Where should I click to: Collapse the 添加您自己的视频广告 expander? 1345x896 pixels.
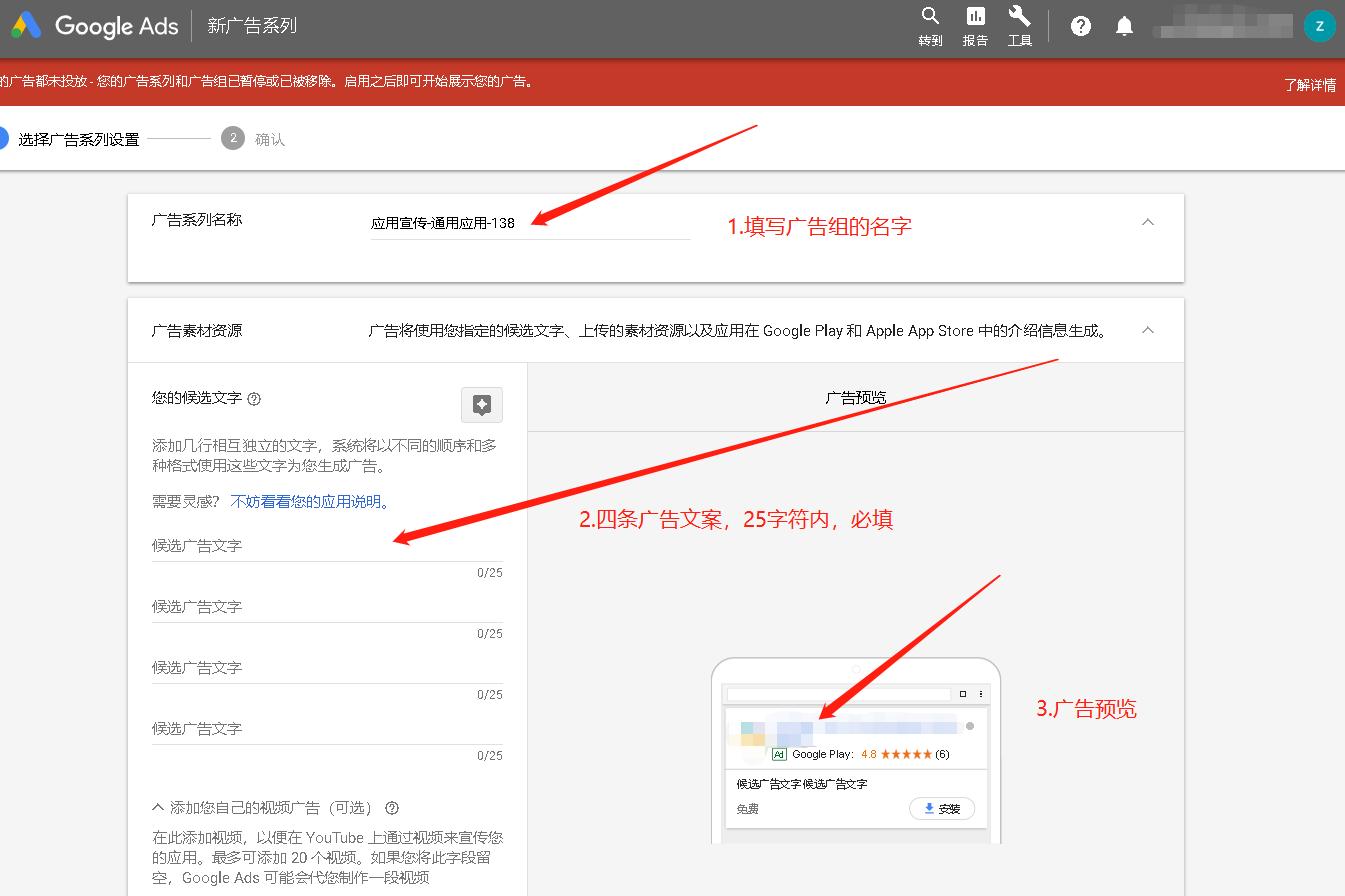[158, 808]
